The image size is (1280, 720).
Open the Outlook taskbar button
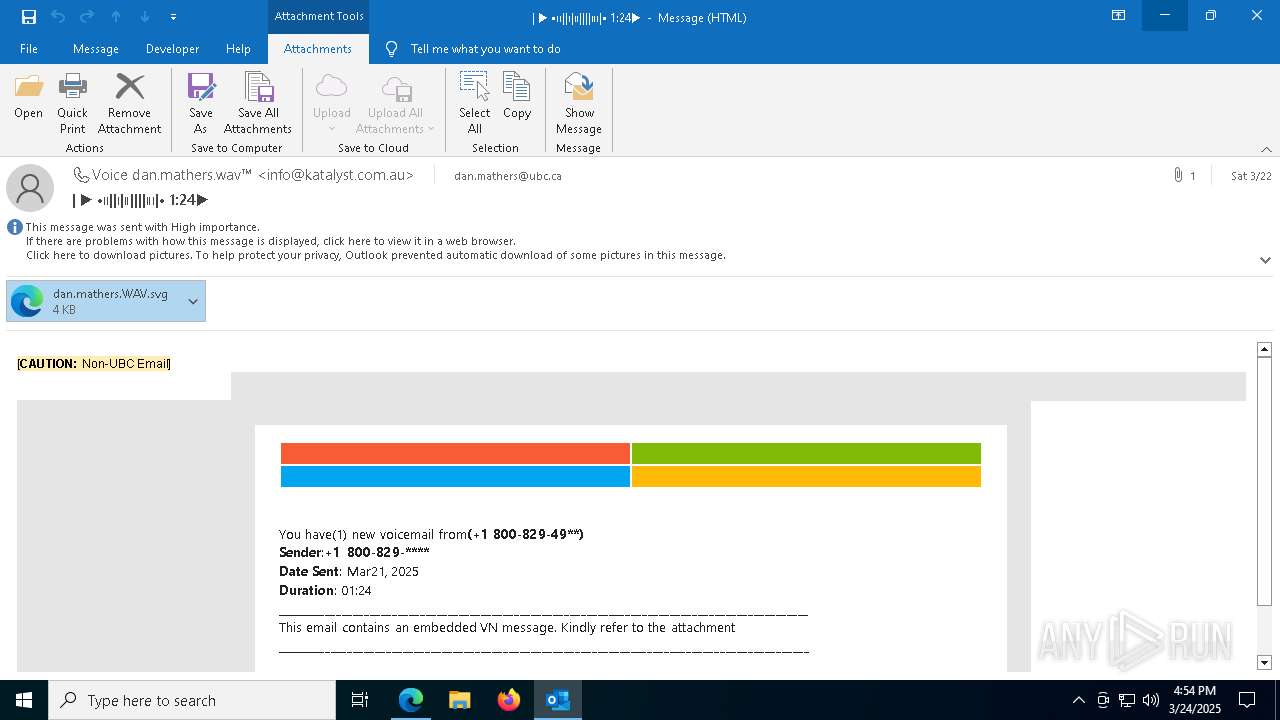(558, 700)
